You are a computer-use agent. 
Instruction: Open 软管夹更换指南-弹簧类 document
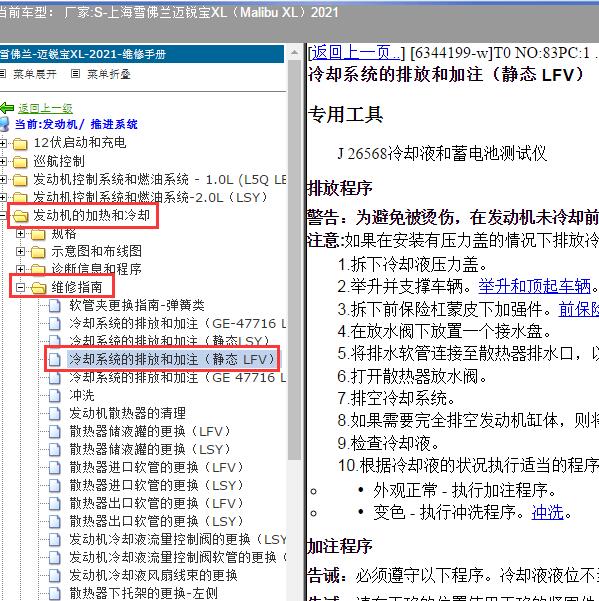[137, 305]
